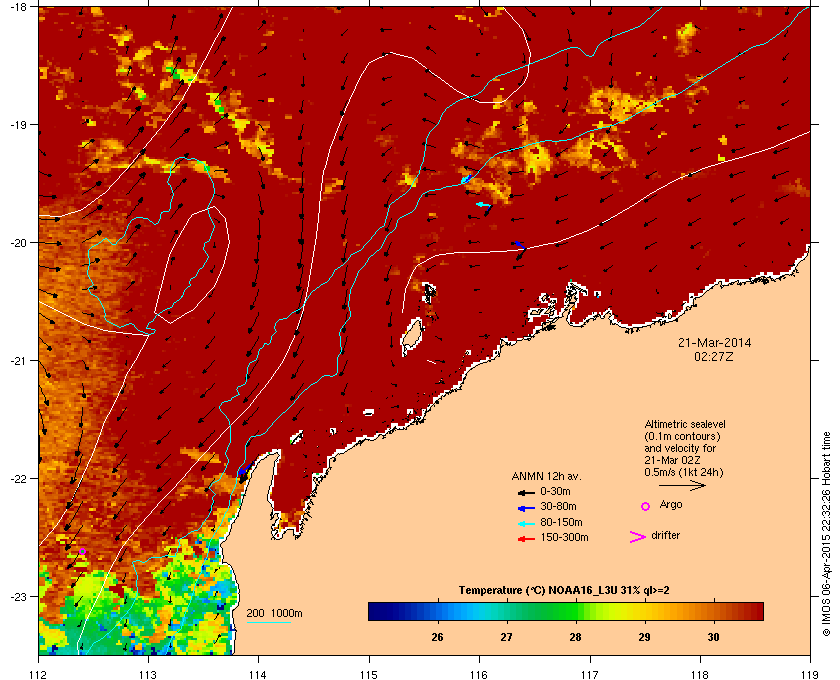
Task: Pick the dark blue end of temperature colorbar
Action: point(375,611)
